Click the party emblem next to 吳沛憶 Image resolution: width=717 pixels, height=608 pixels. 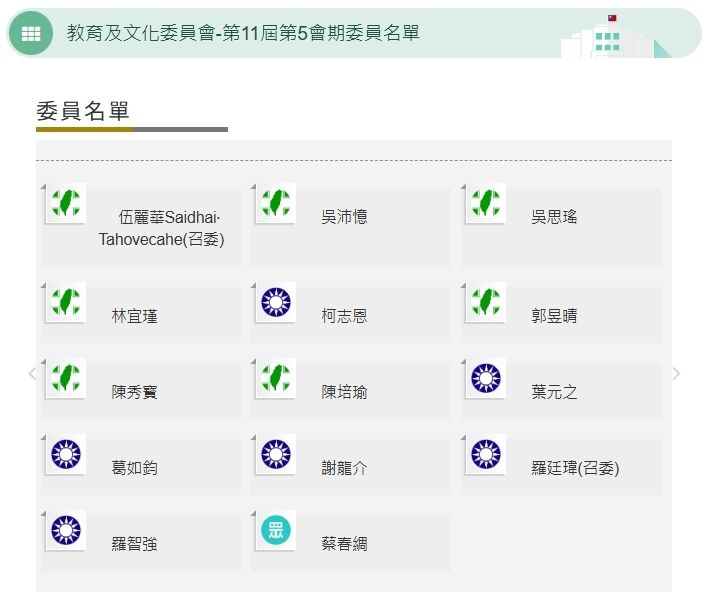(276, 203)
